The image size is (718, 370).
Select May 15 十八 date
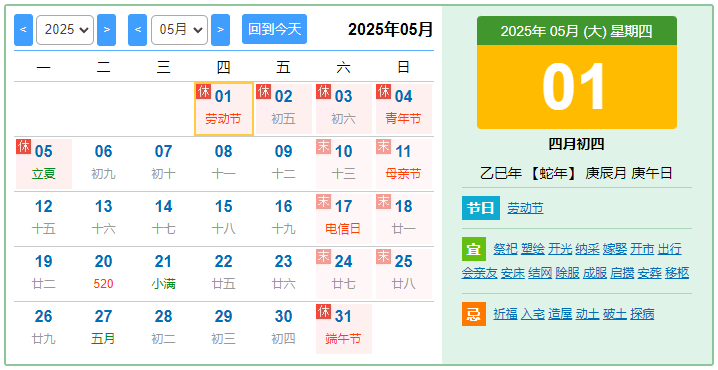[223, 219]
